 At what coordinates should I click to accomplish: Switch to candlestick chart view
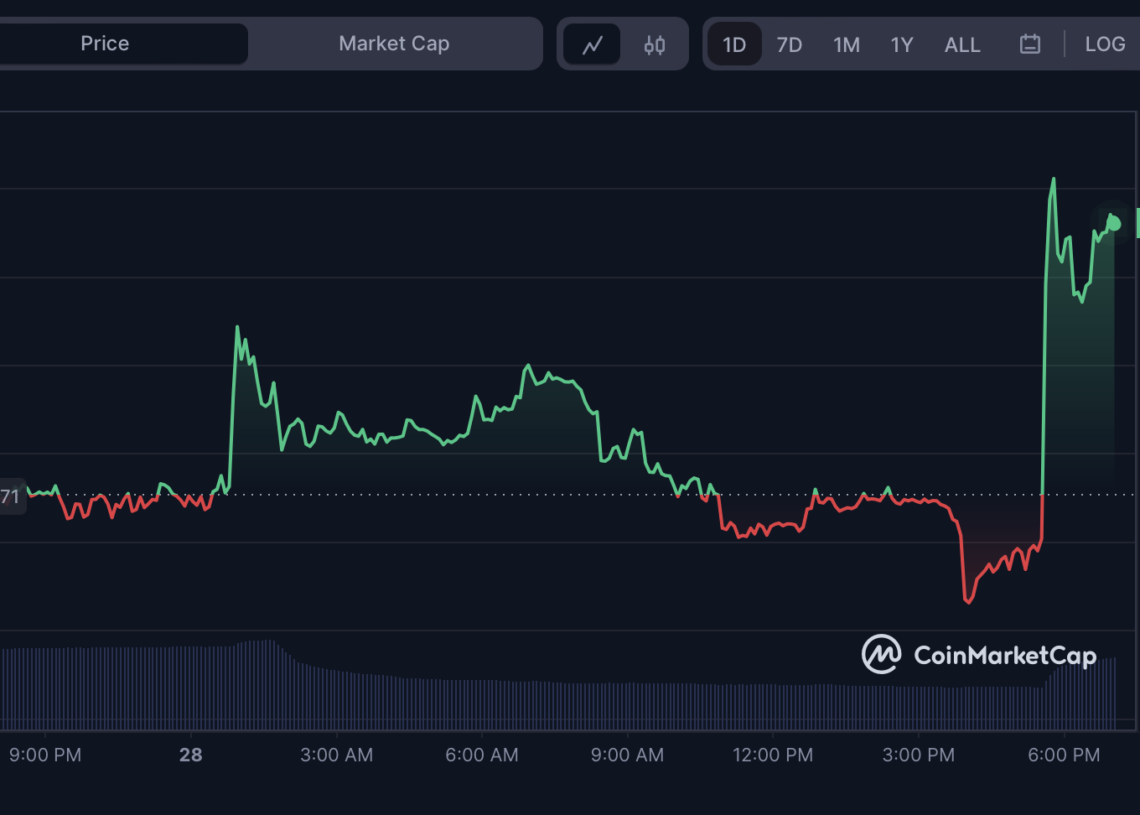655,44
